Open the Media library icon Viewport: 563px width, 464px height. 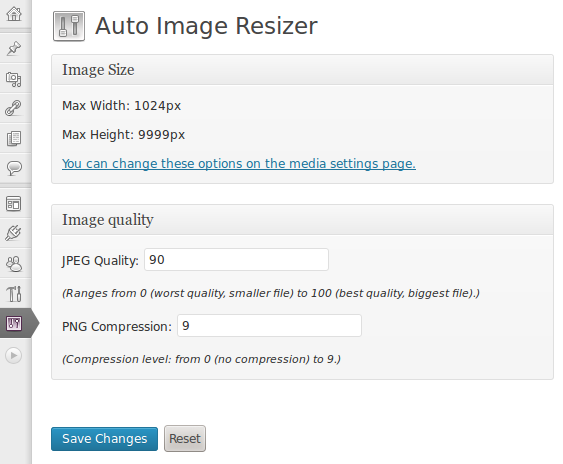(14, 79)
